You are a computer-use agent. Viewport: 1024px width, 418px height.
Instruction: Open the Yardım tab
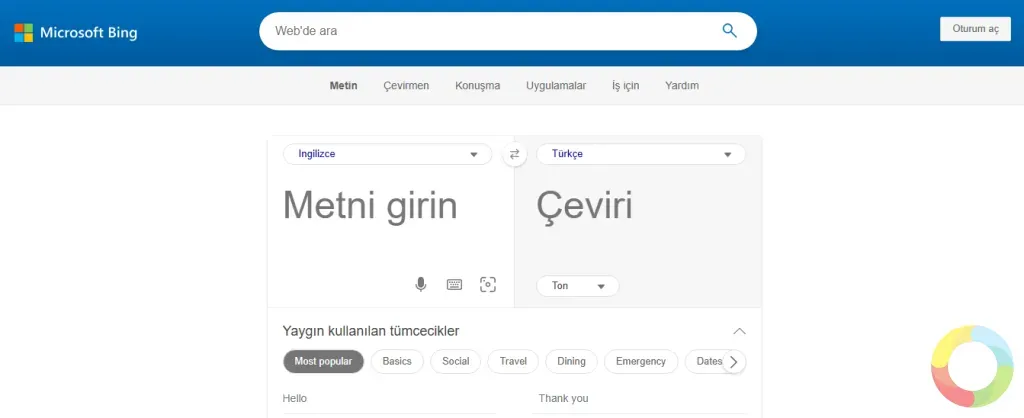point(682,86)
